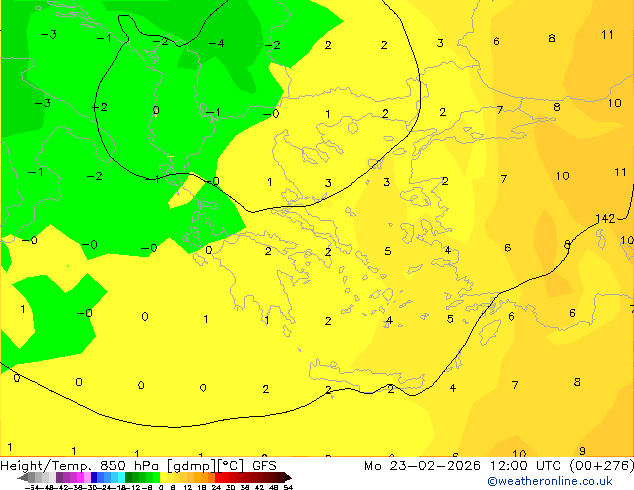Click the dark purple swatch in the legend
The height and width of the screenshot is (490, 634).
(59, 478)
